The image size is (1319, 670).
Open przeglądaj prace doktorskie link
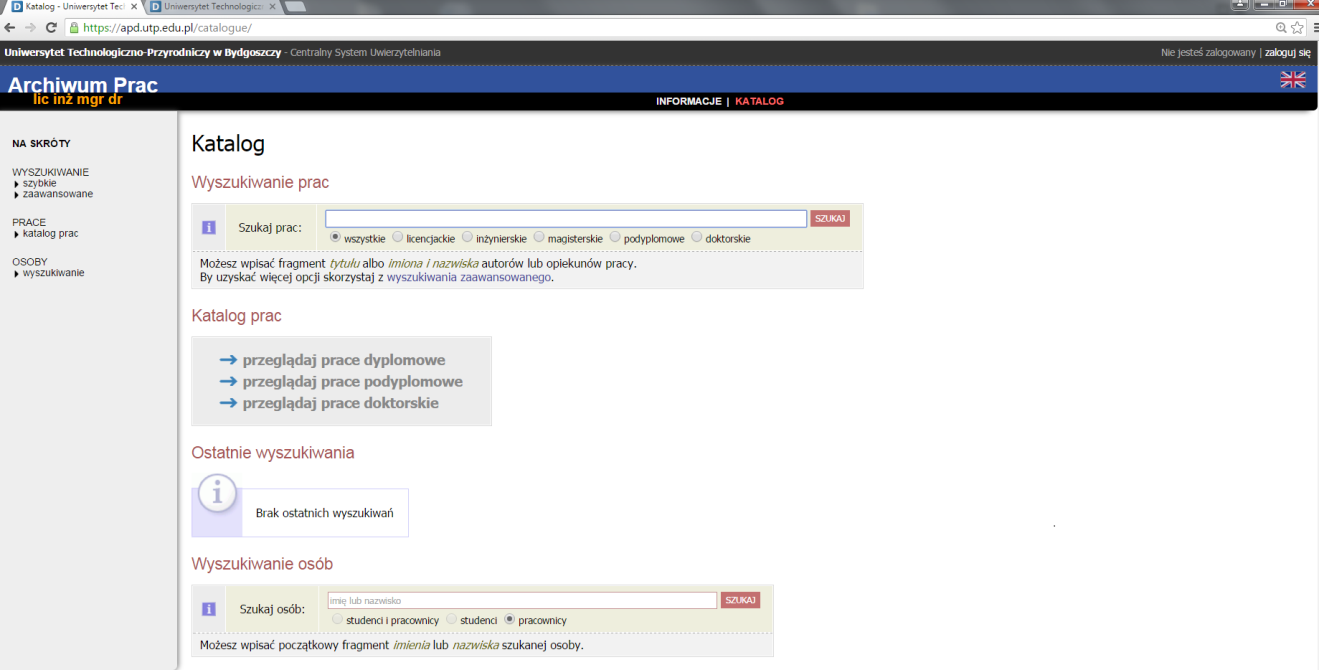[x=341, y=403]
